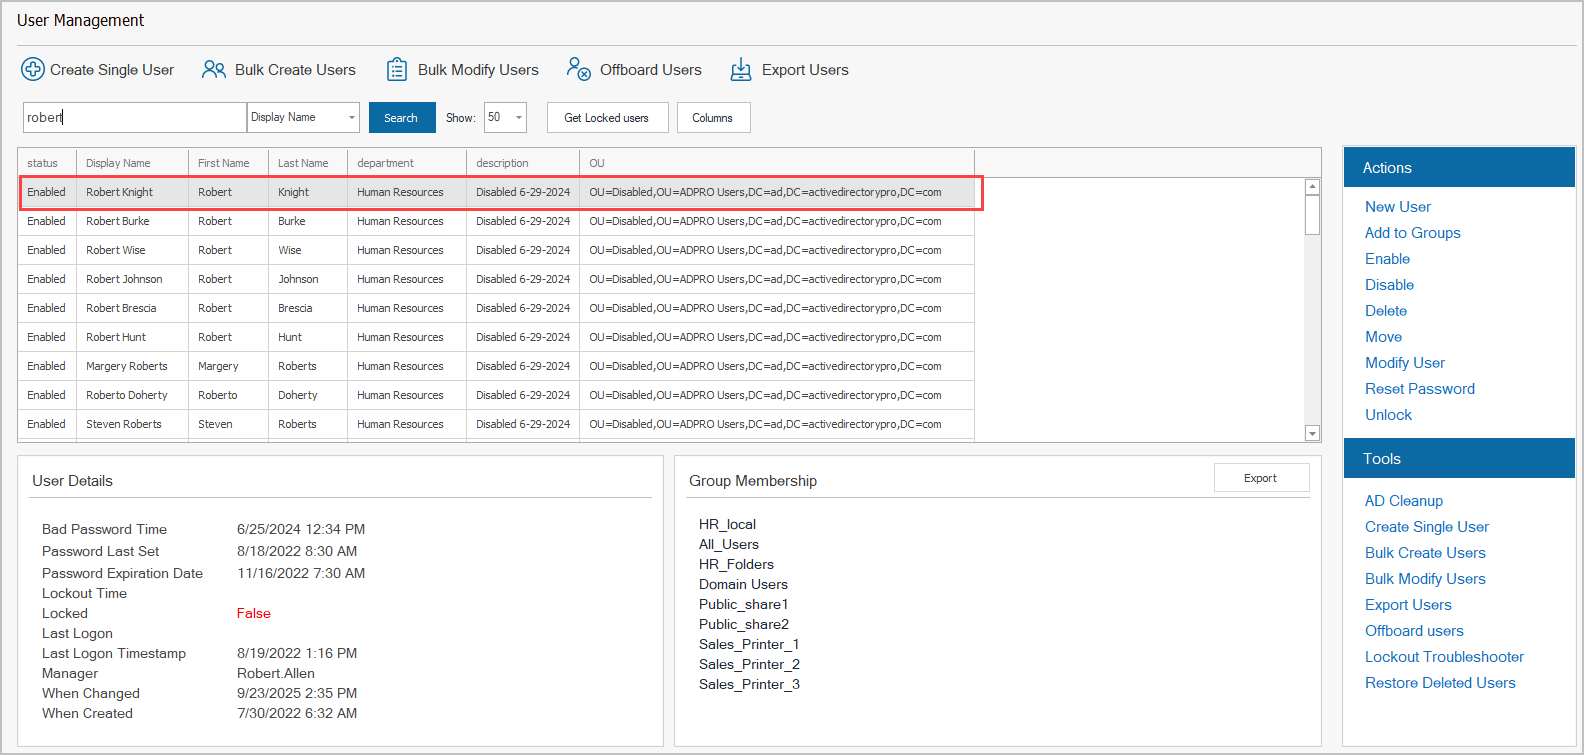
Task: Open the Columns chooser button
Action: [712, 118]
